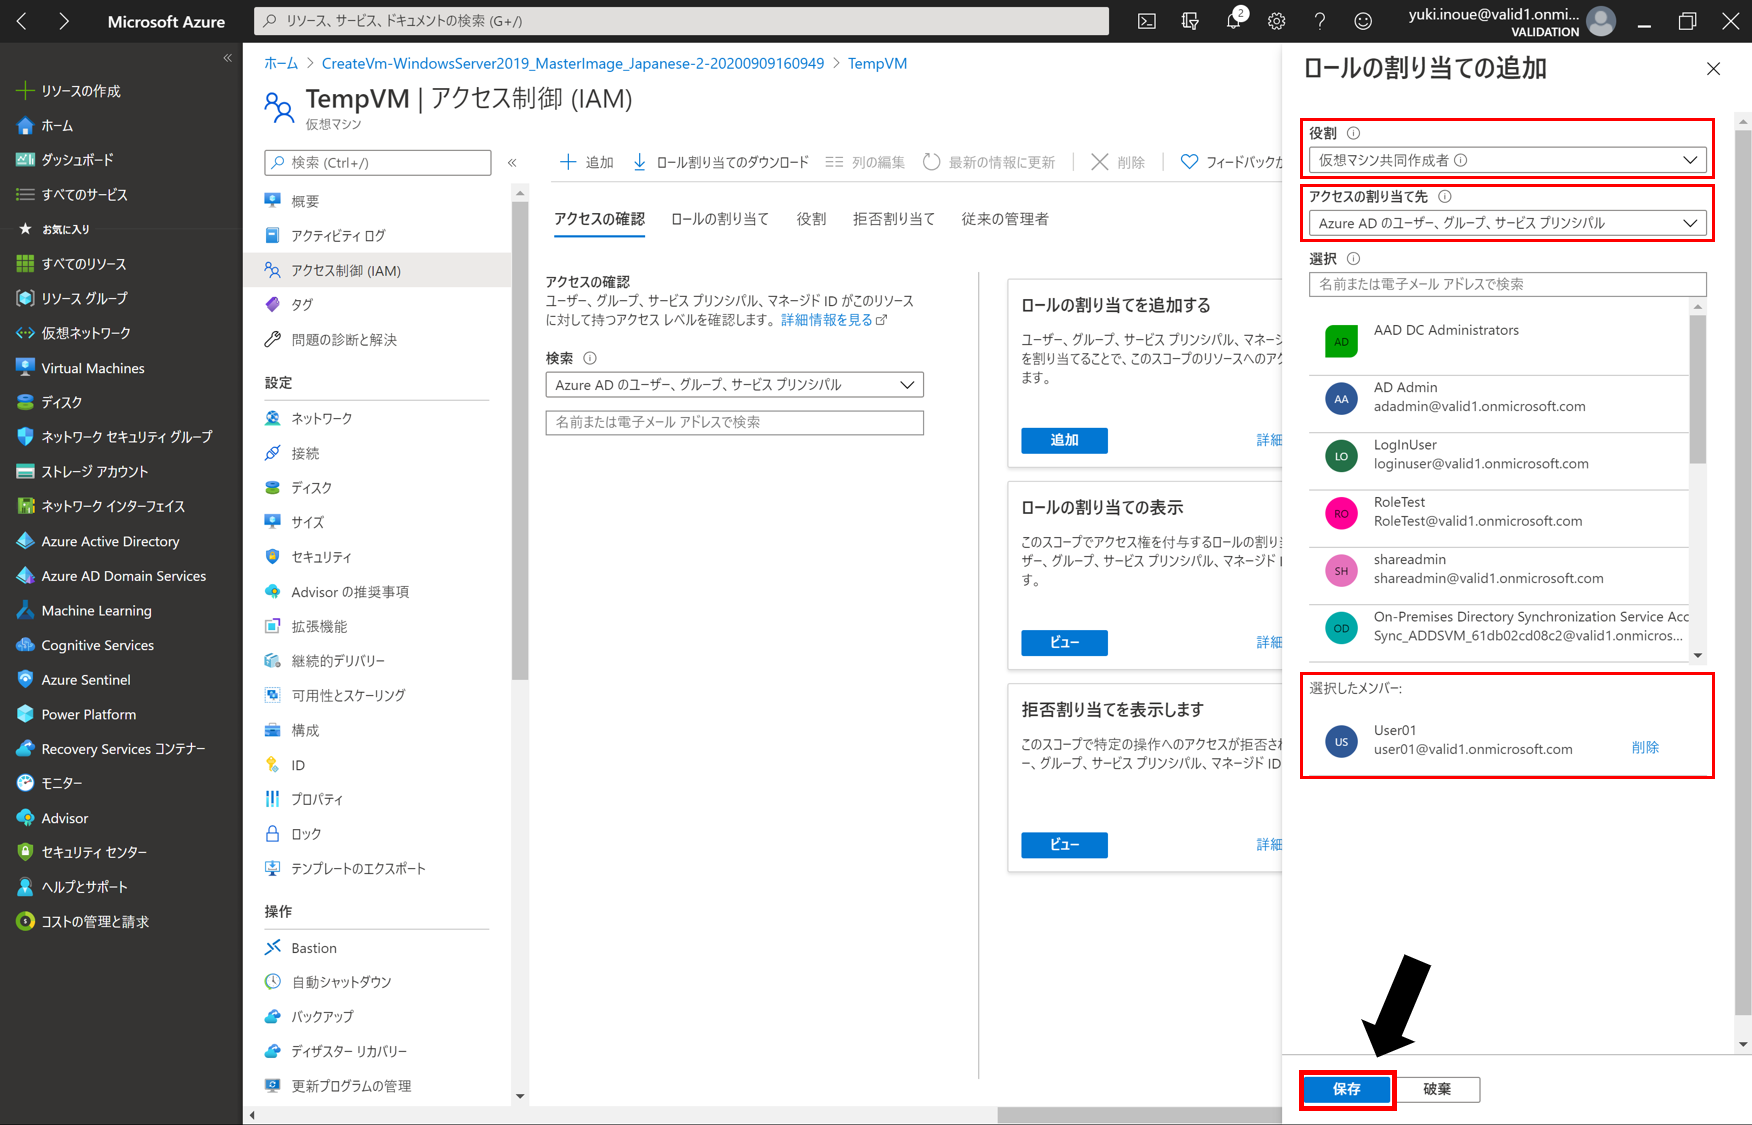Click the member list scroll-down arrow
The width and height of the screenshot is (1752, 1125).
pos(1697,656)
